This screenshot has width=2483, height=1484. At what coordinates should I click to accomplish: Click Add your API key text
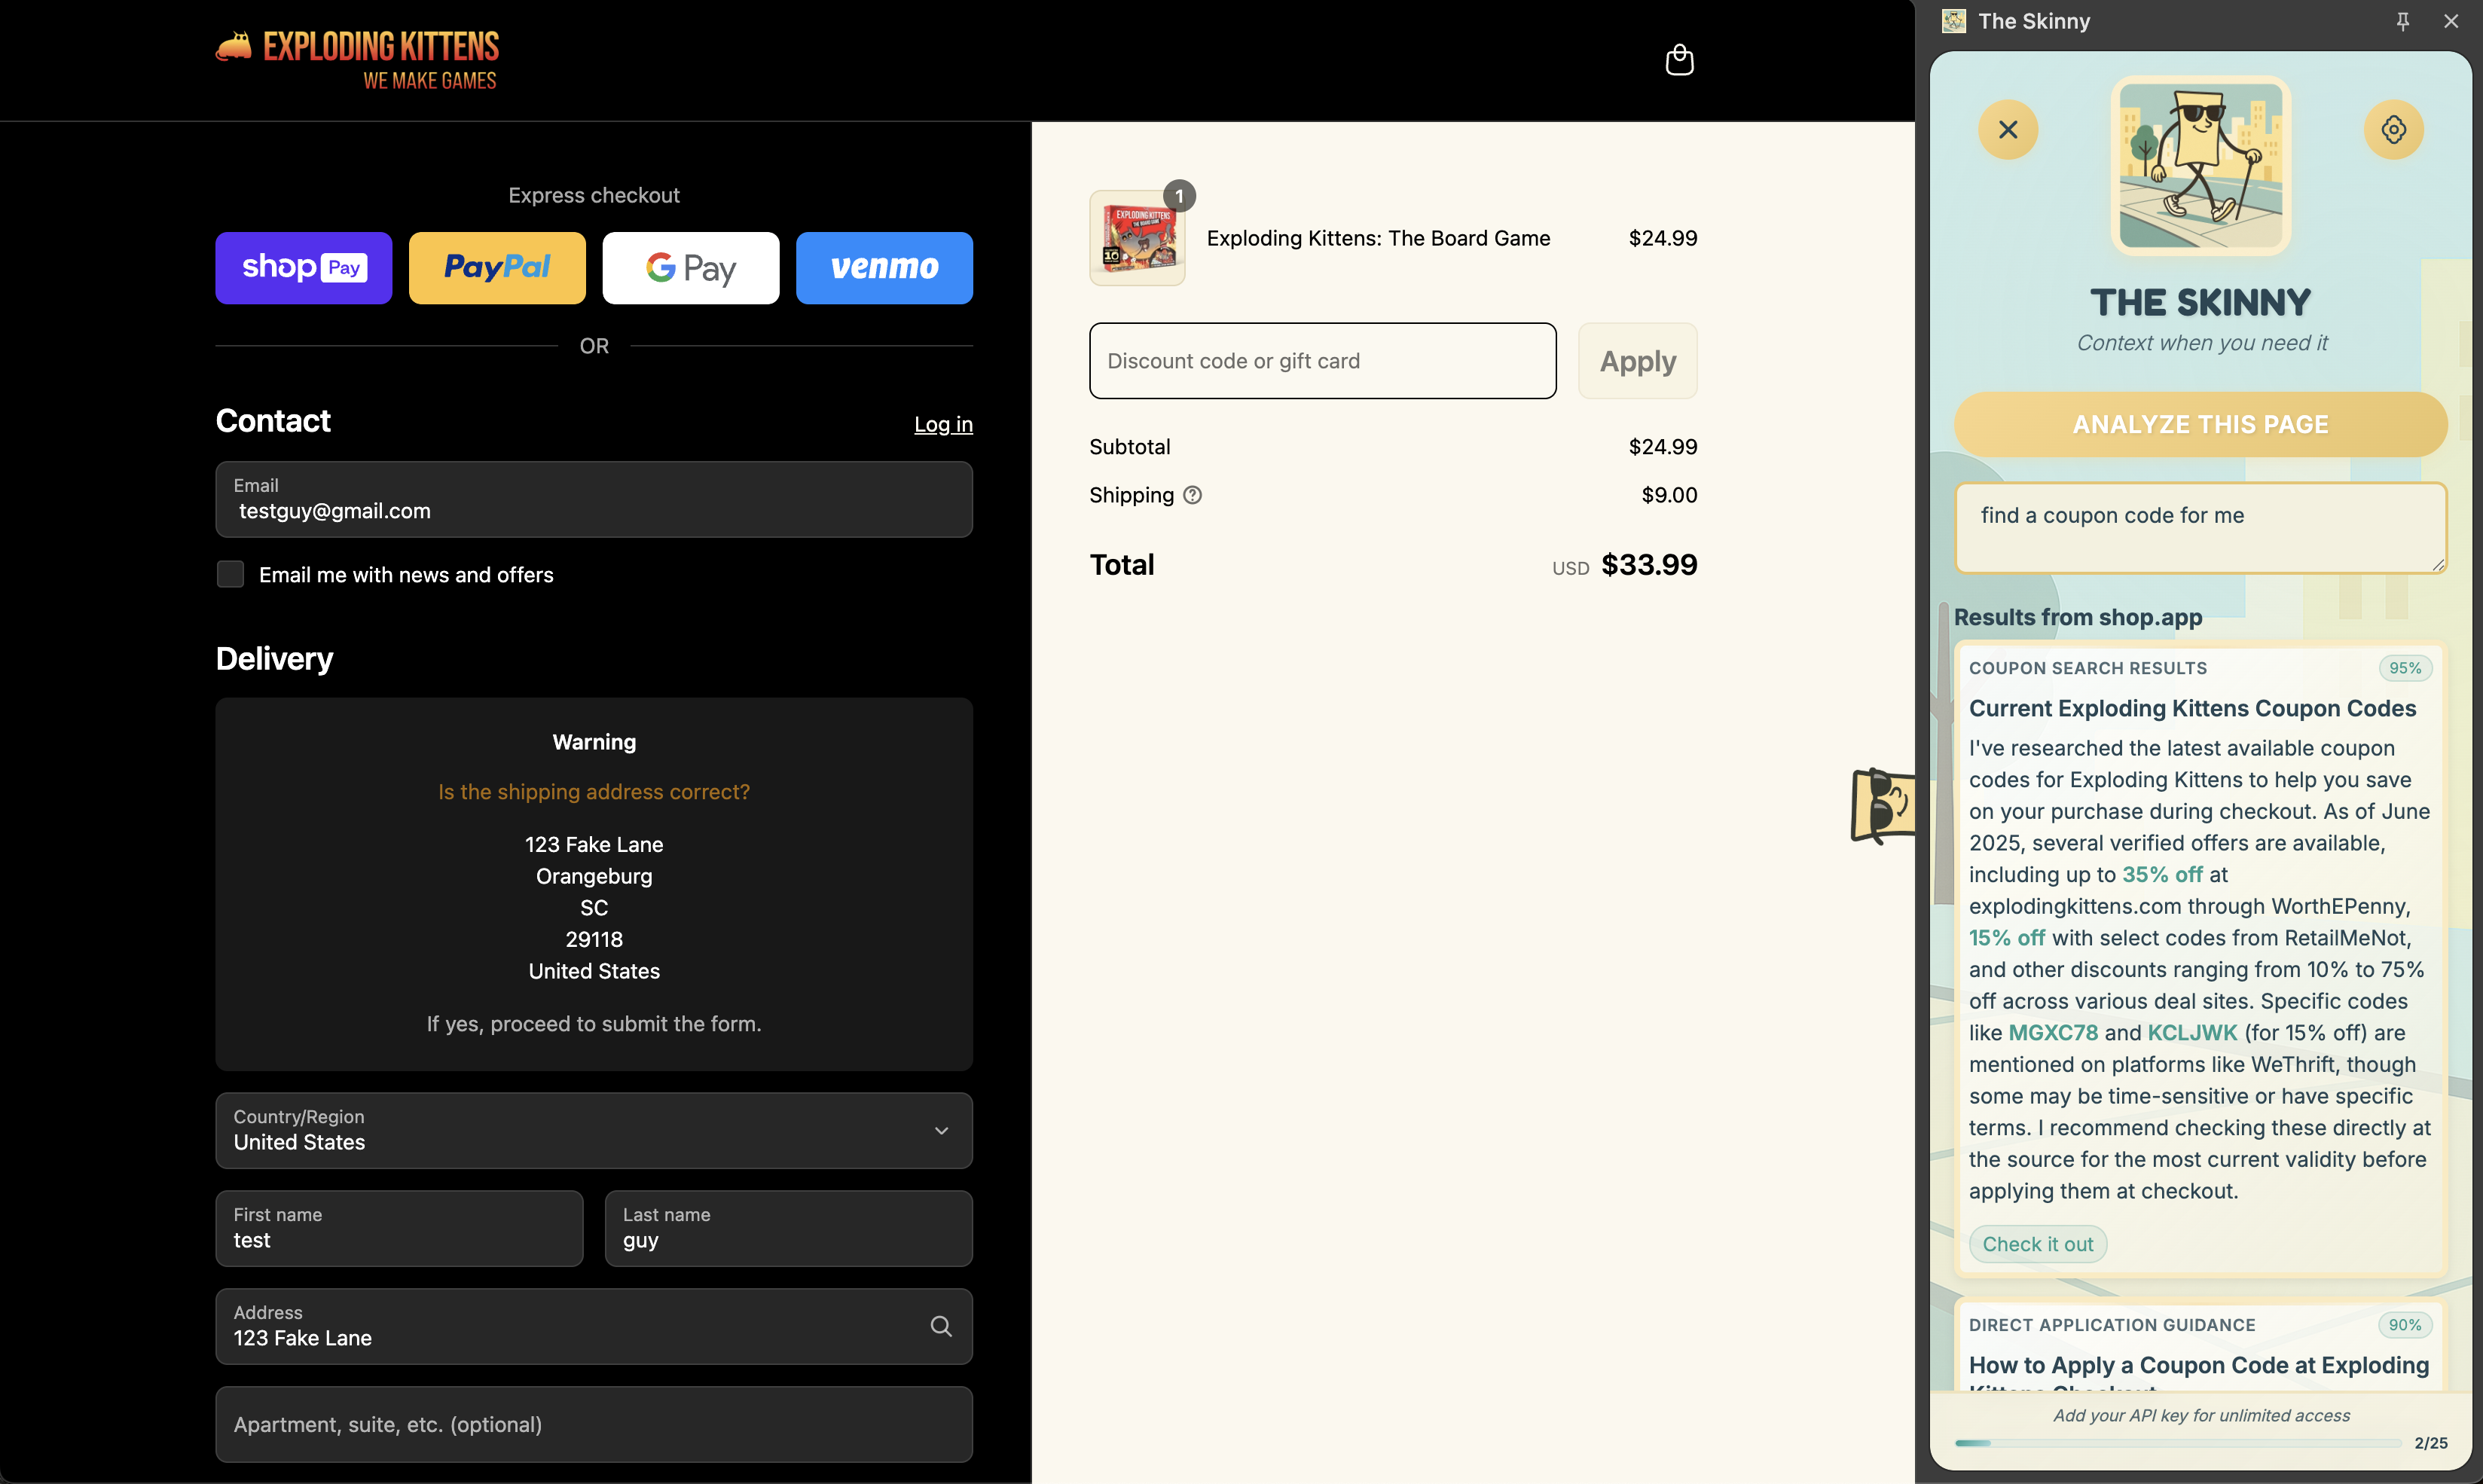point(2201,1415)
